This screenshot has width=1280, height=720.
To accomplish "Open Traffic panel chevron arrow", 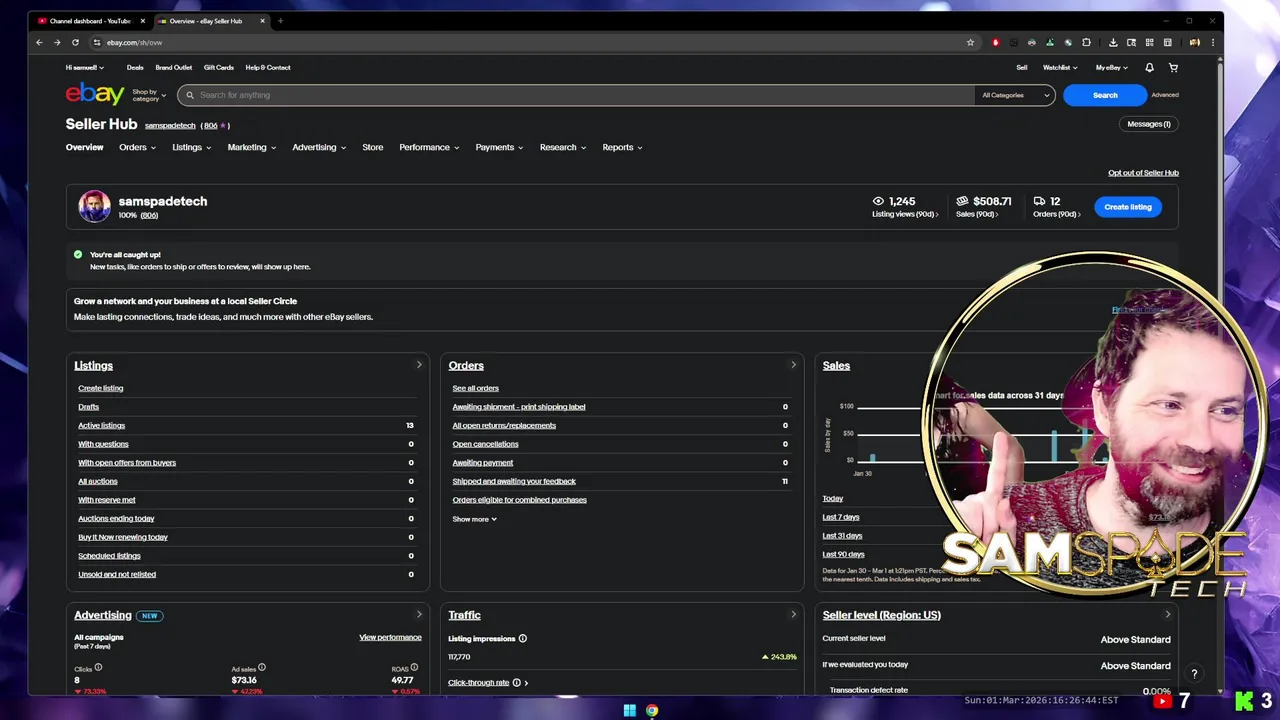I will [x=794, y=615].
